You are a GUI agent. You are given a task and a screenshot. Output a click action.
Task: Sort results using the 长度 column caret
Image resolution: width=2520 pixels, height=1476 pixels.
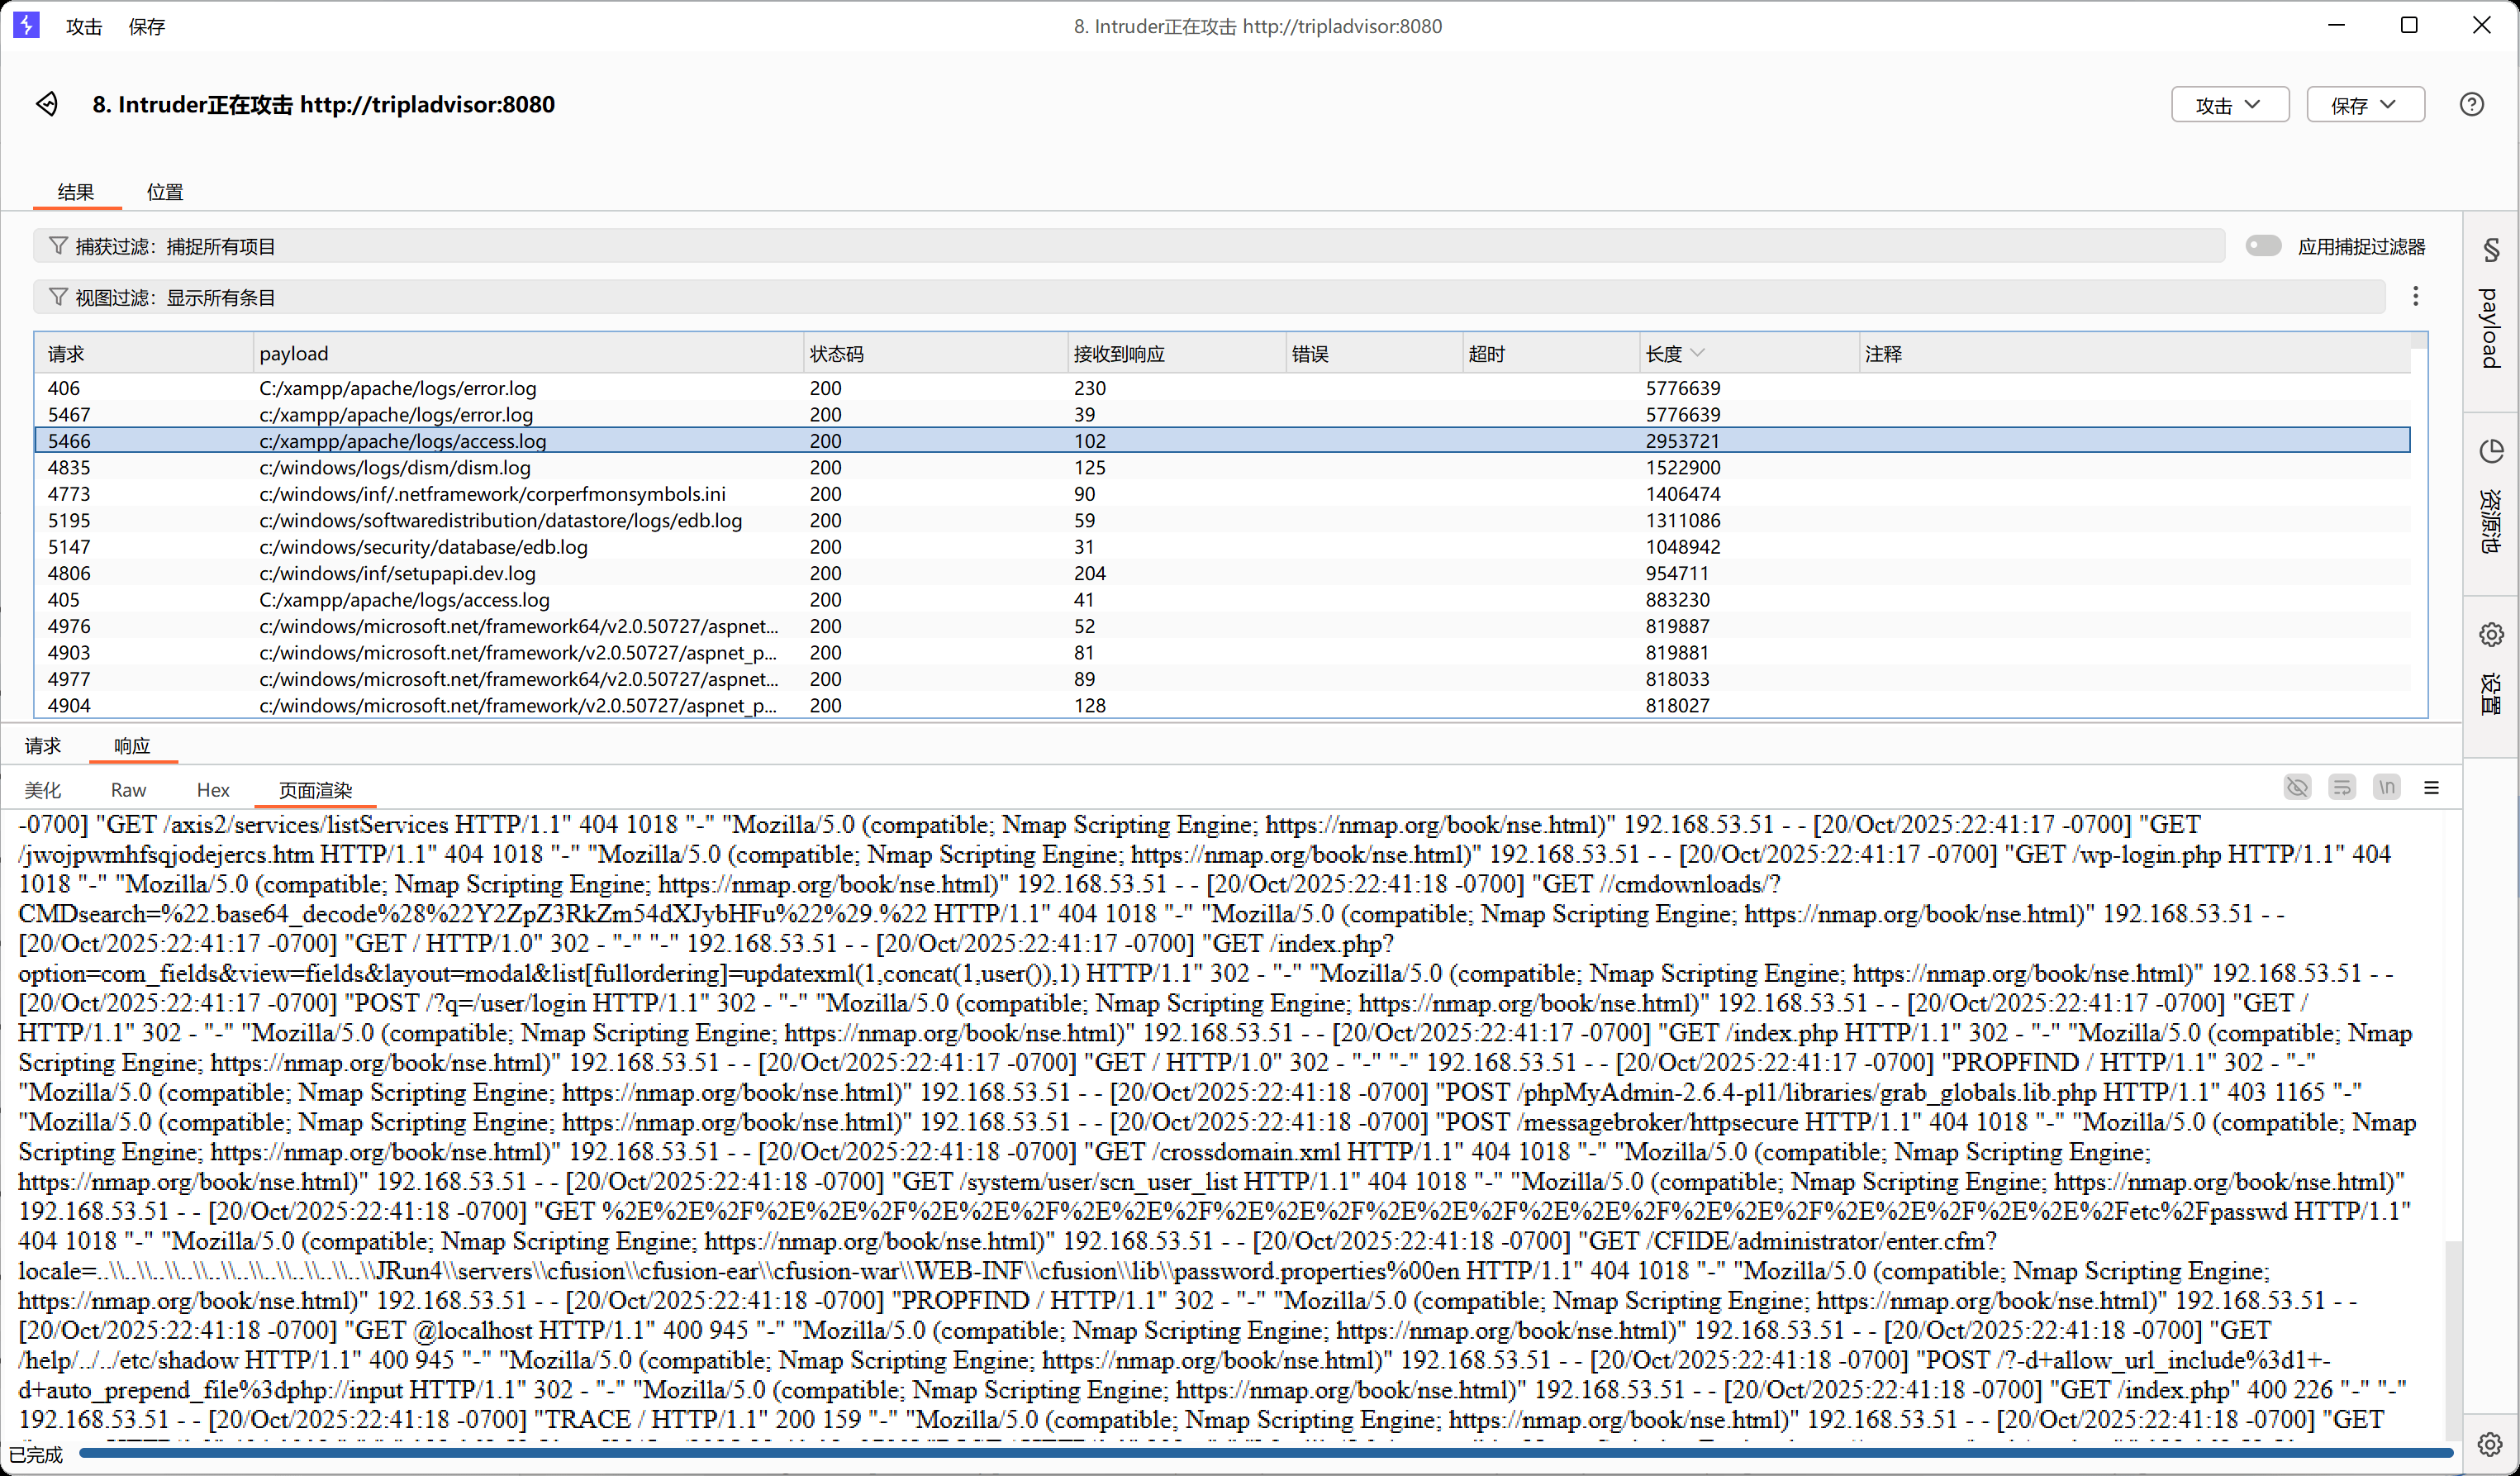[1697, 352]
